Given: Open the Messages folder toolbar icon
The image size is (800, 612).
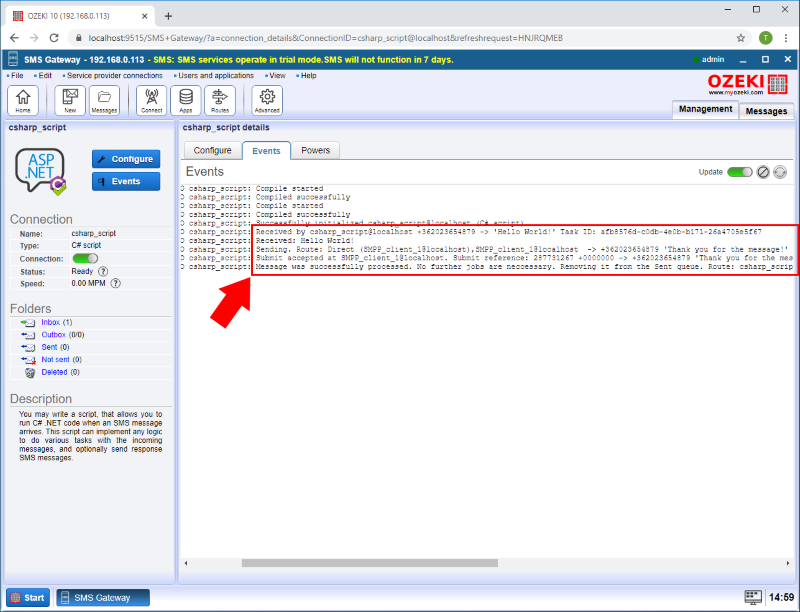Looking at the screenshot, I should click(104, 100).
